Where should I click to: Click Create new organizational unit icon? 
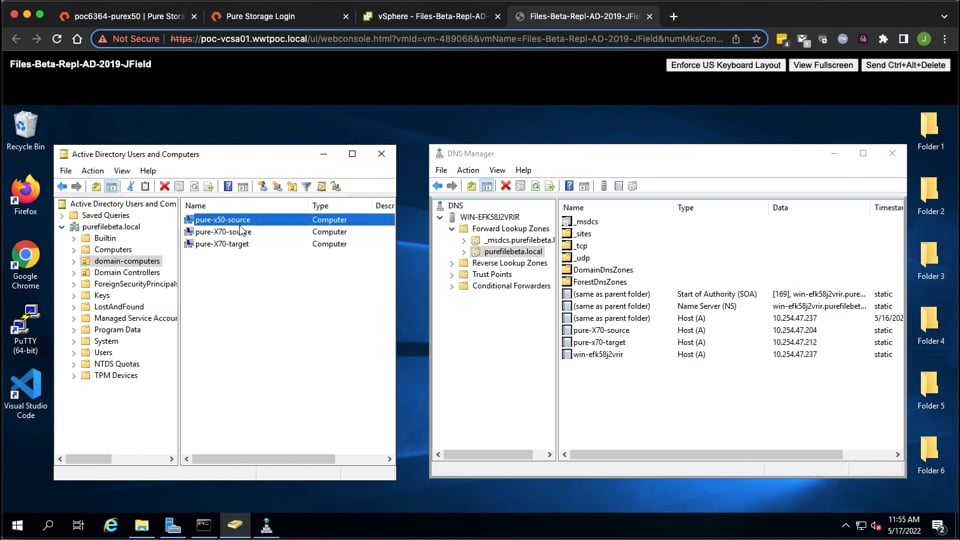click(x=292, y=186)
